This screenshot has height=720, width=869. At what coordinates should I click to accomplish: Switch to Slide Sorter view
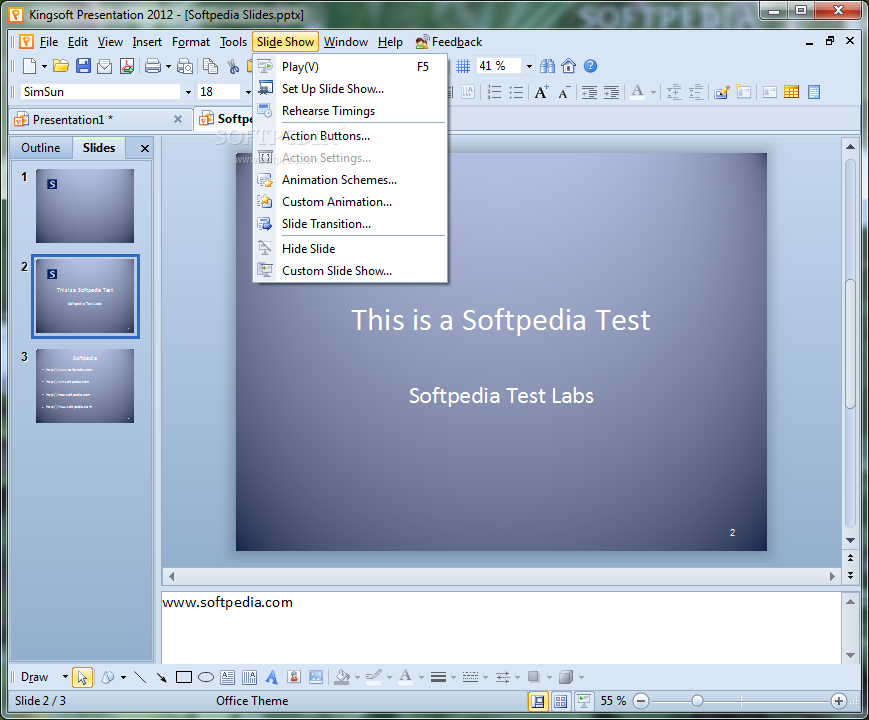click(x=560, y=701)
